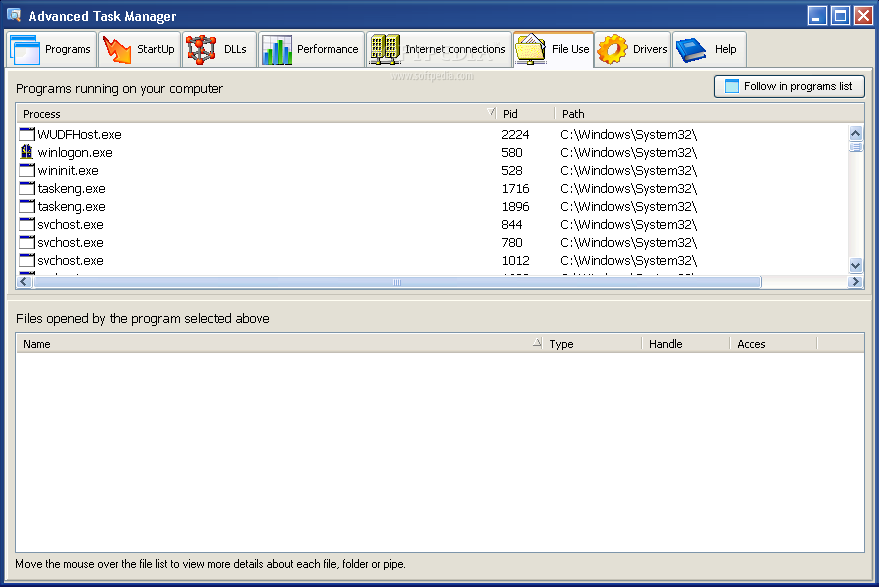Open the Drivers tab
879x587 pixels.
tap(632, 49)
